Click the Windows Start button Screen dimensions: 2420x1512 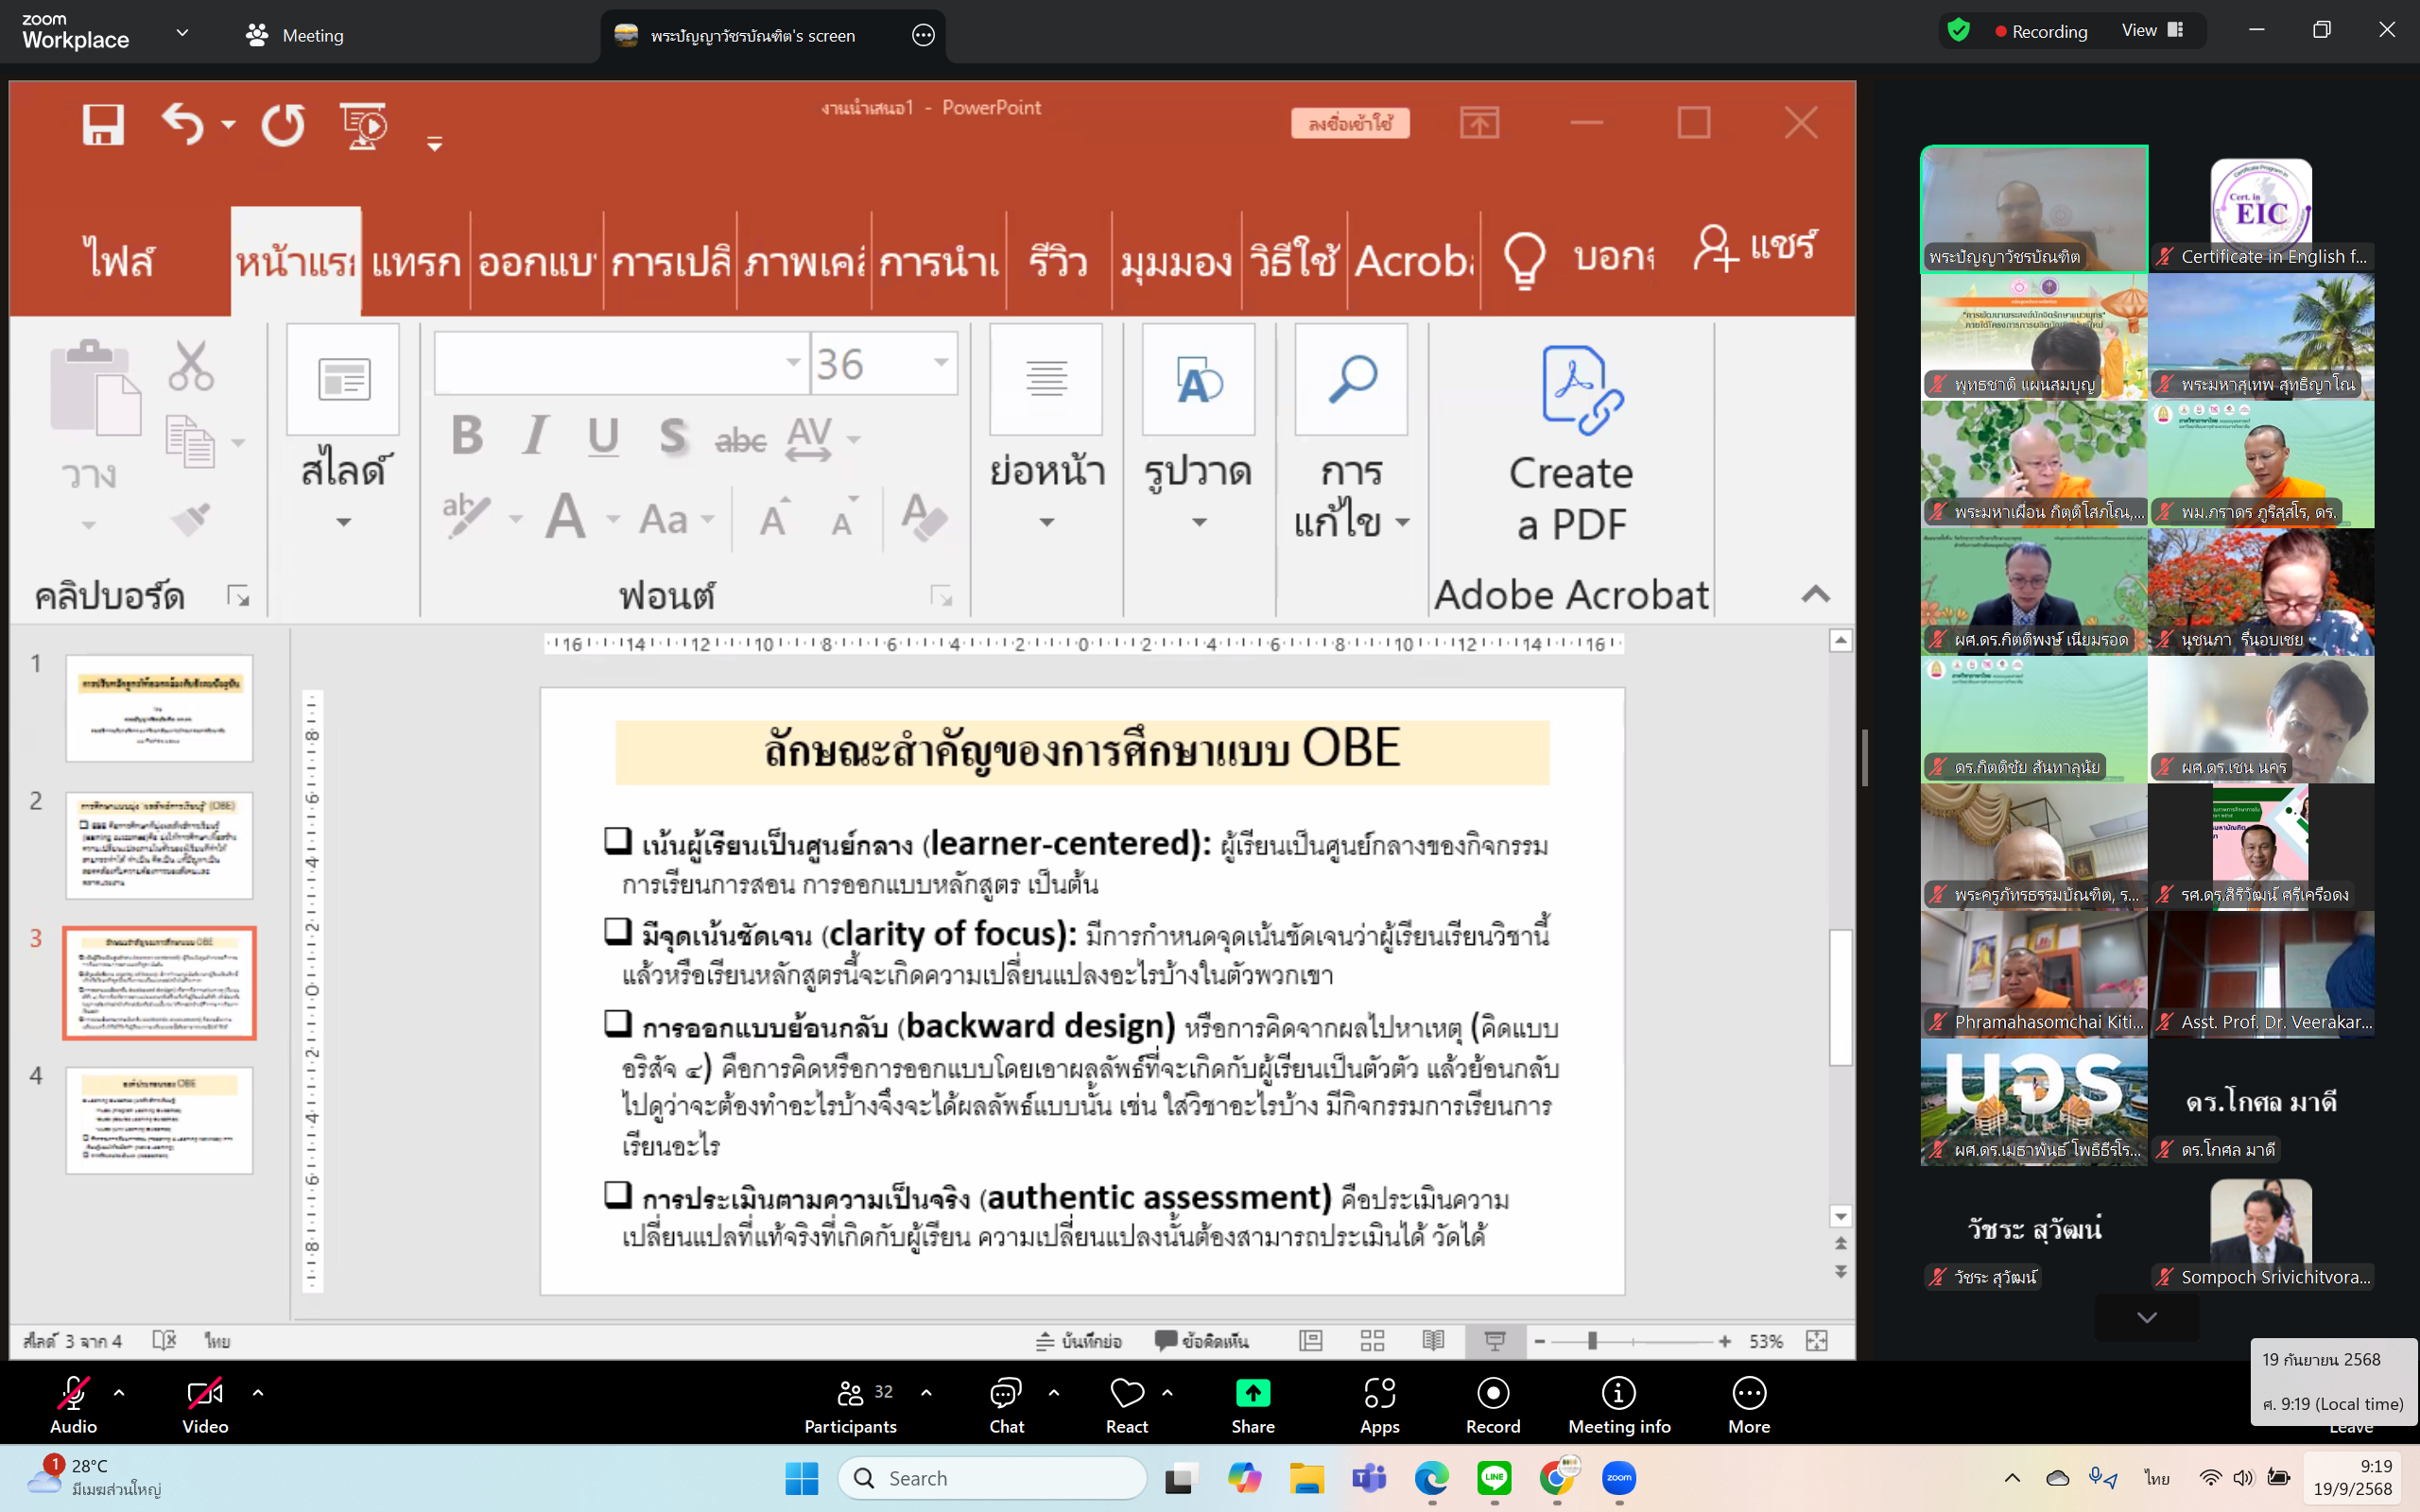(x=801, y=1478)
